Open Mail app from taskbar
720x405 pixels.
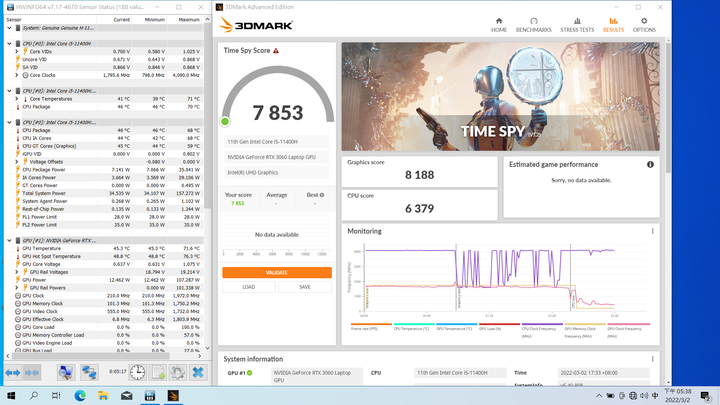[x=127, y=395]
